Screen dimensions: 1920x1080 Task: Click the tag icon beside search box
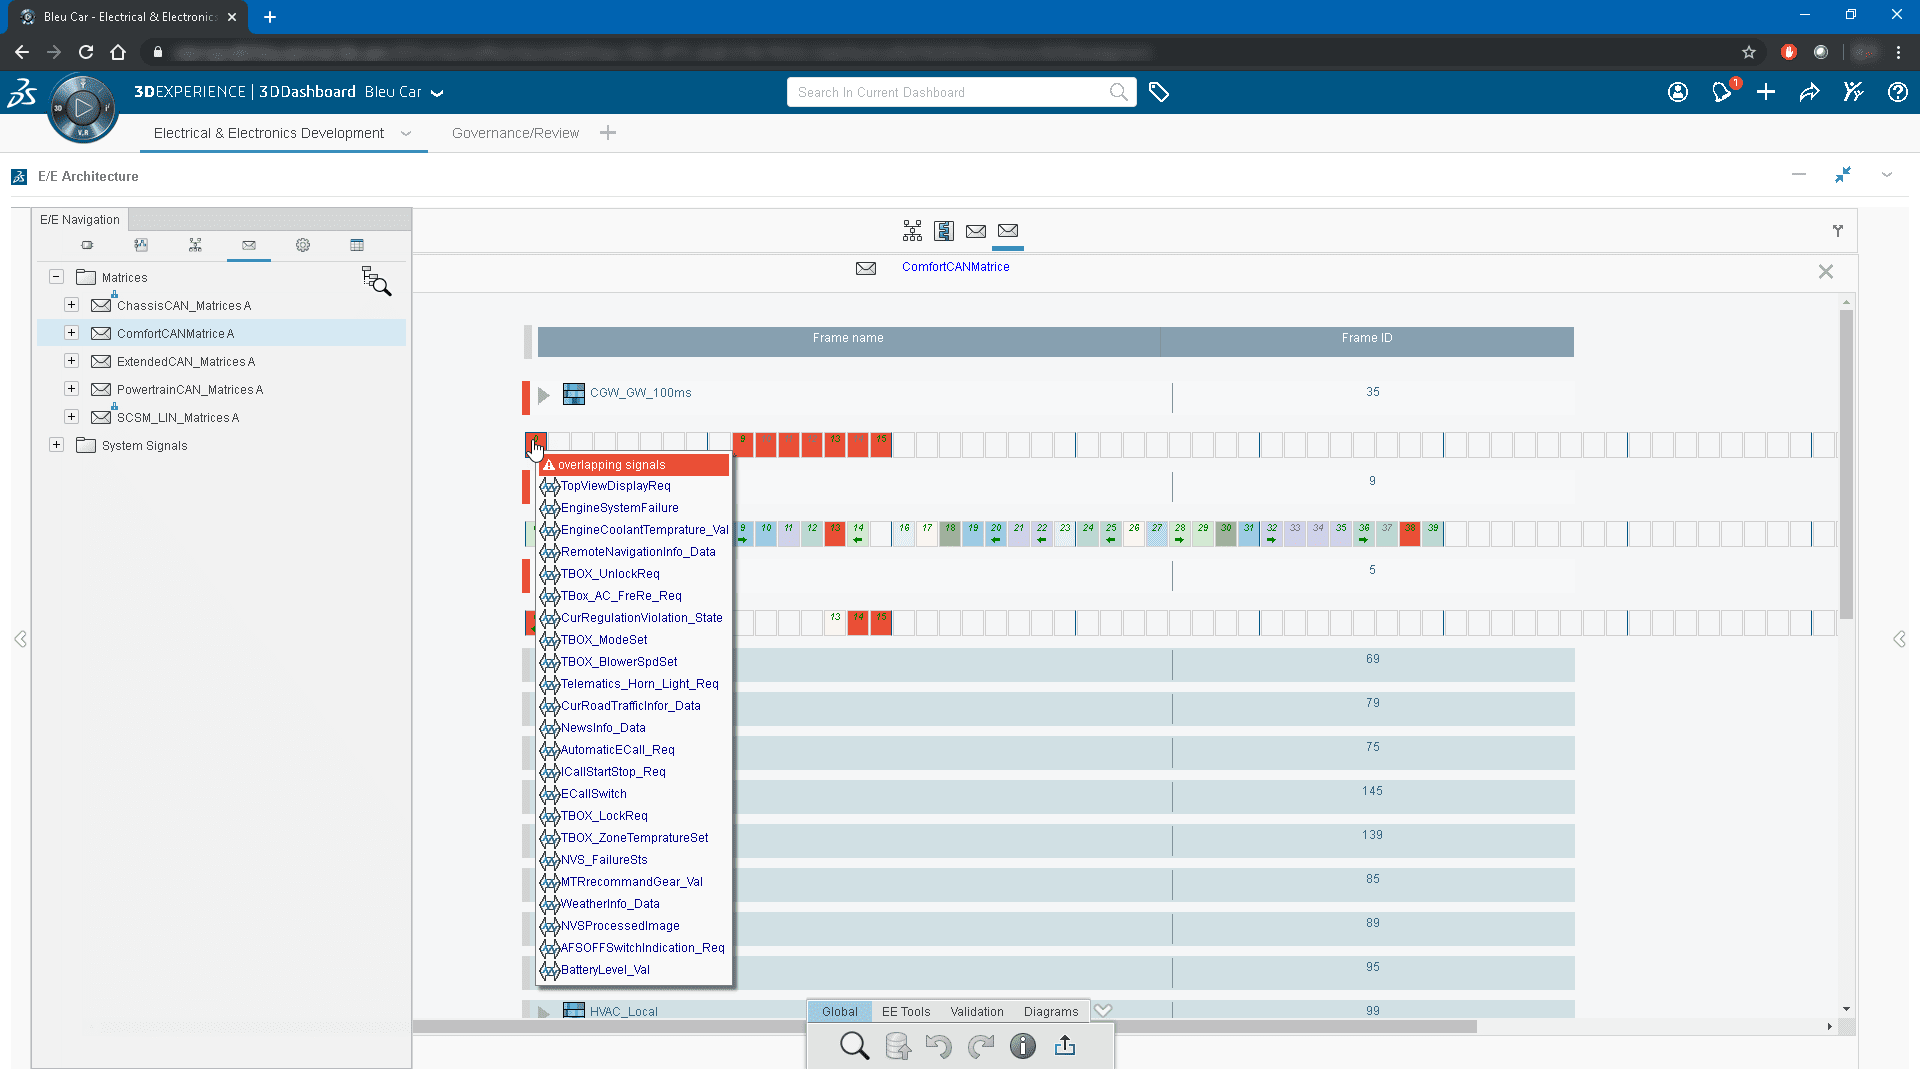1159,92
